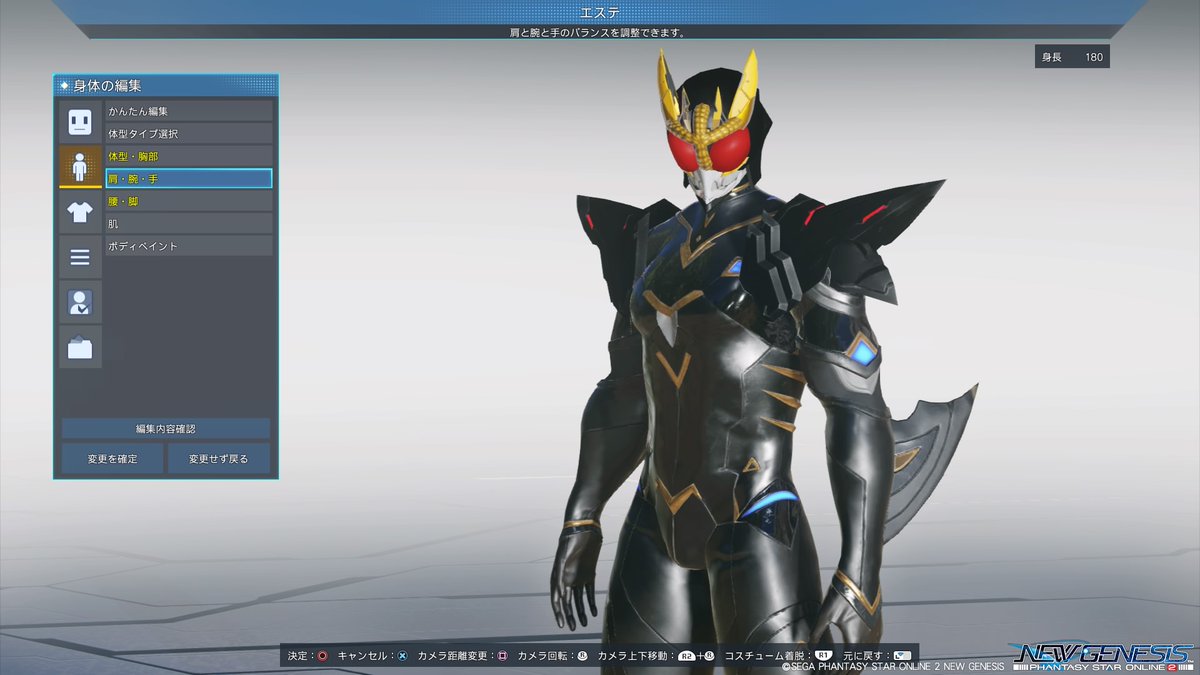Image resolution: width=1200 pixels, height=675 pixels.
Task: Open 腰・脚 menu entry
Action: 189,201
